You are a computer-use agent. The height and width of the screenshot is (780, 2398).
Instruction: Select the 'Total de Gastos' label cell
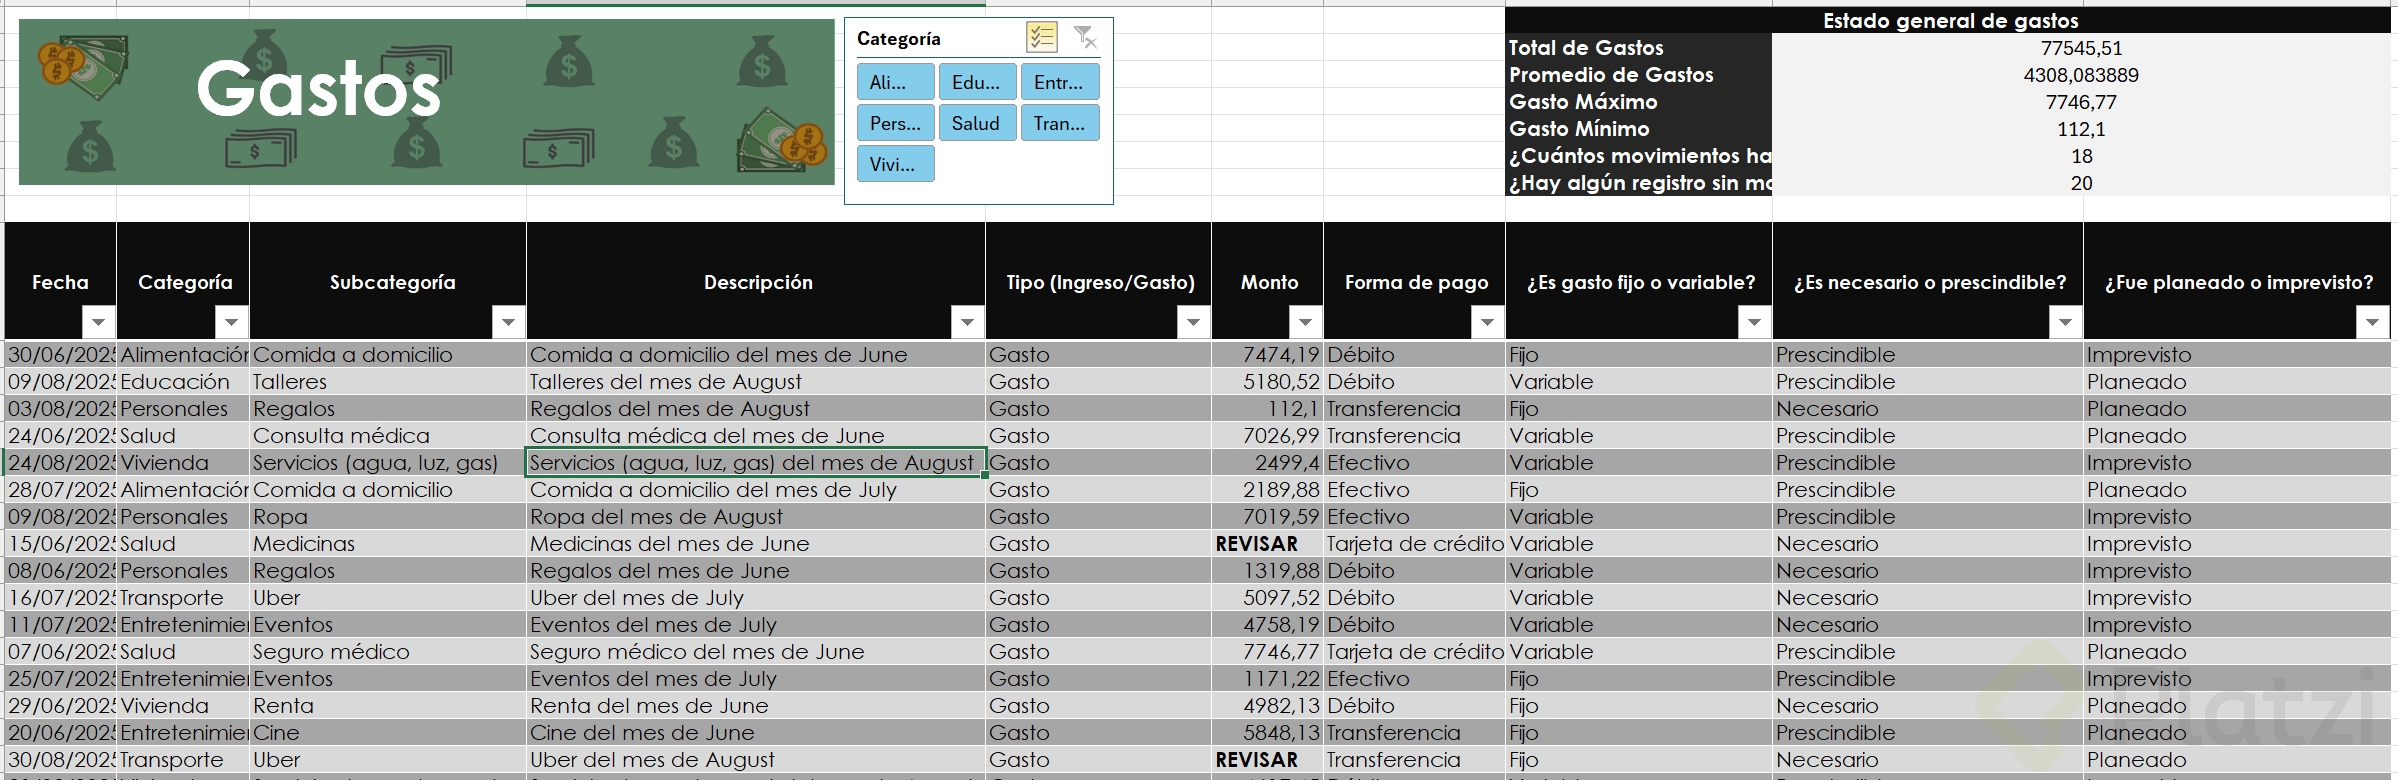pyautogui.click(x=1639, y=47)
